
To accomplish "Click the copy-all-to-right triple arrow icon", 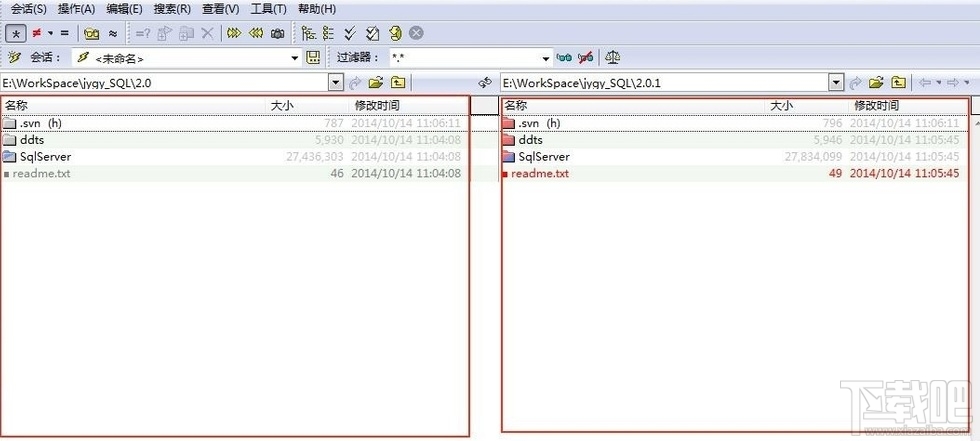I will (234, 33).
